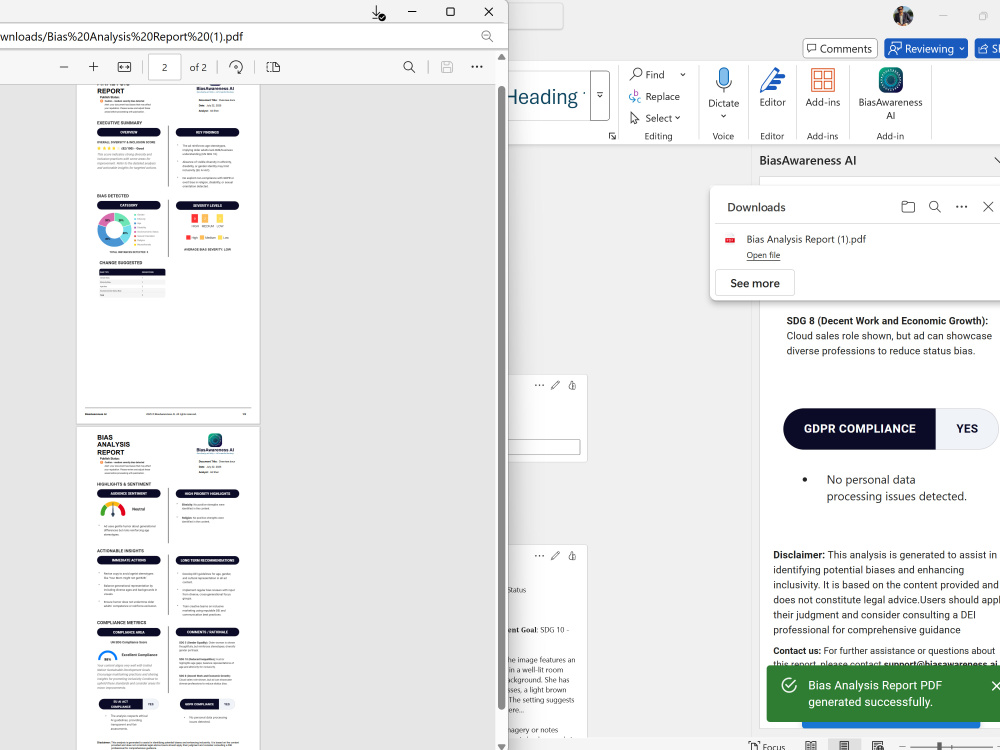
Task: Open PDF search with magnifier icon
Action: pyautogui.click(x=409, y=67)
